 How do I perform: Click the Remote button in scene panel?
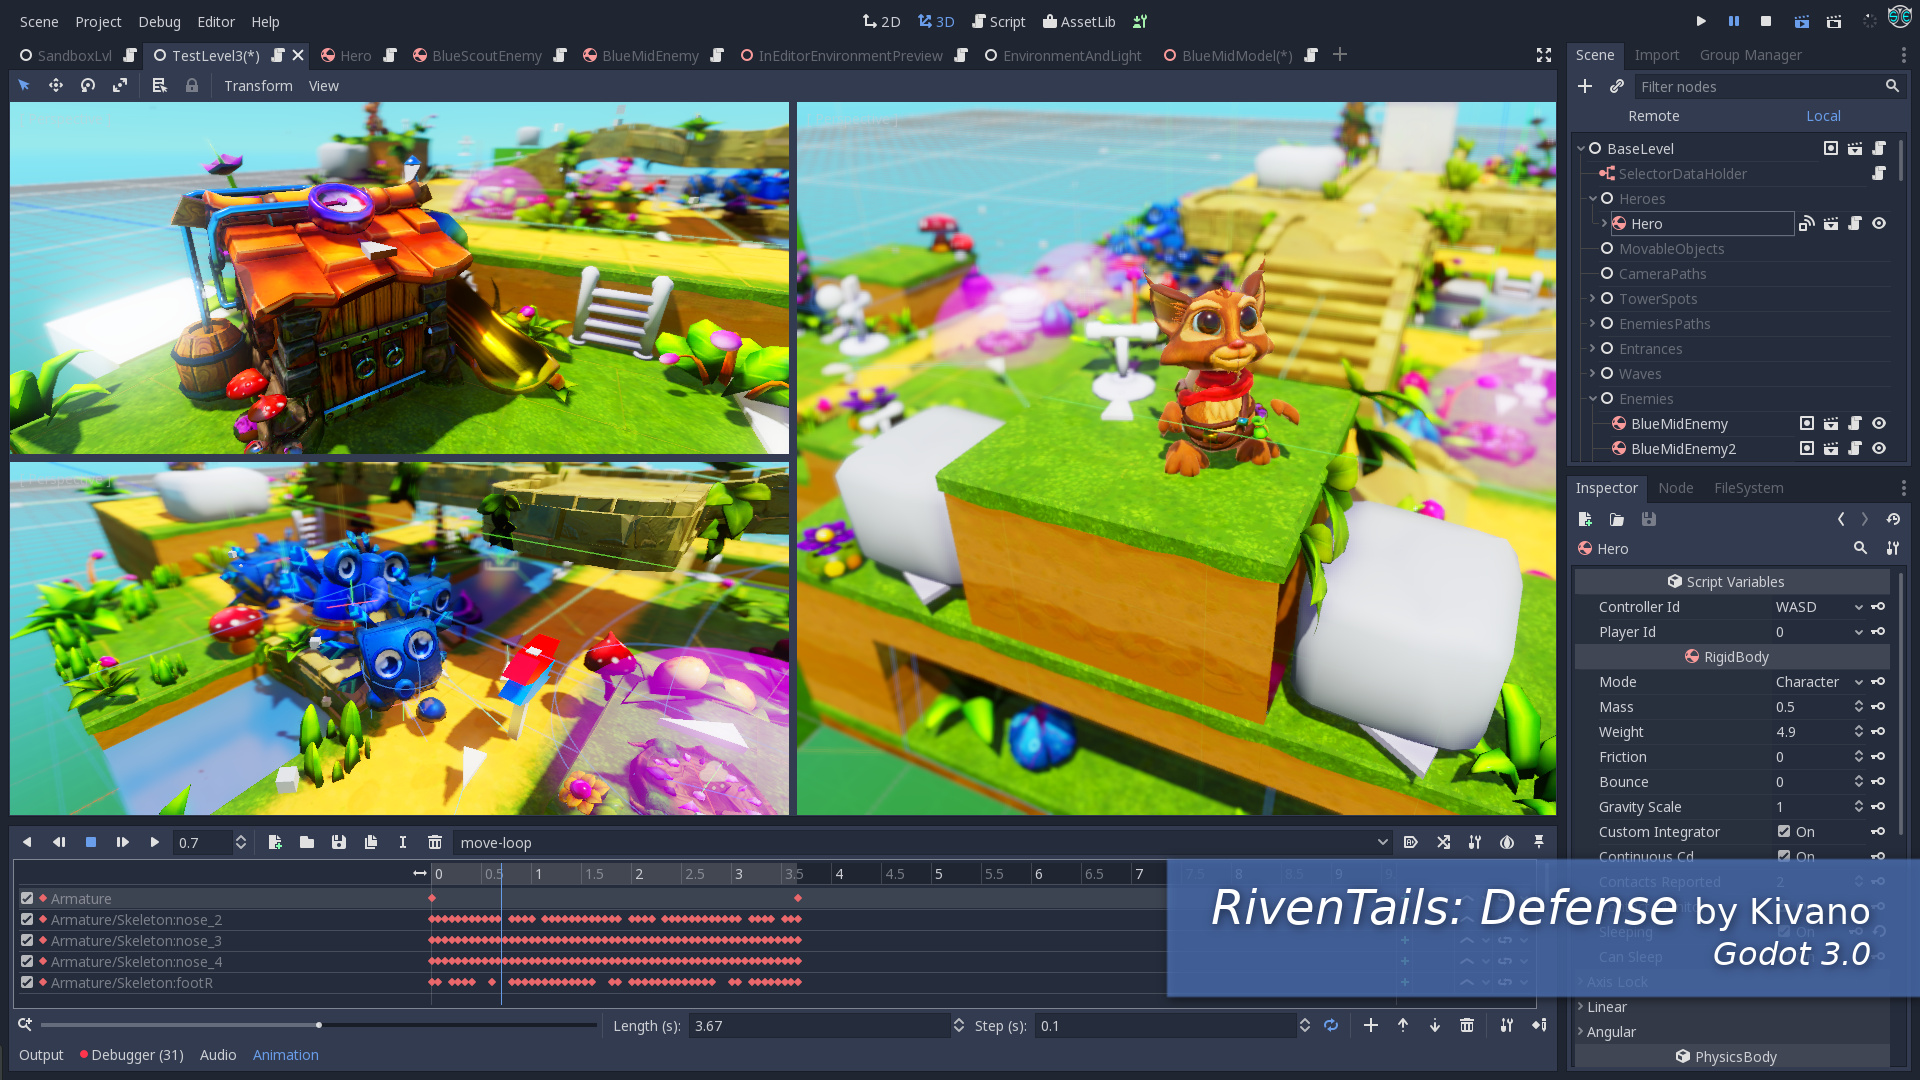[x=1652, y=116]
